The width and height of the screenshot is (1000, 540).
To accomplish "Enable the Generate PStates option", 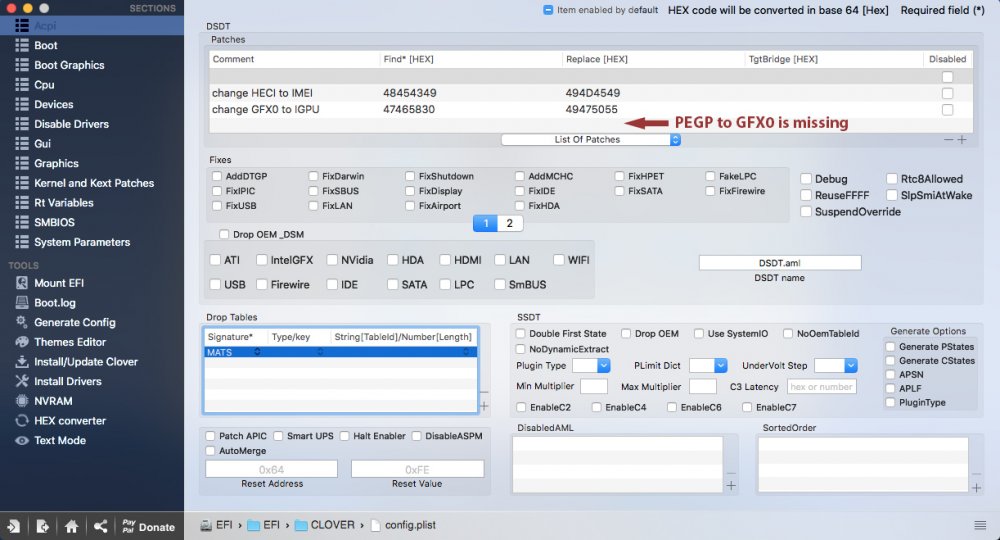I will [890, 347].
